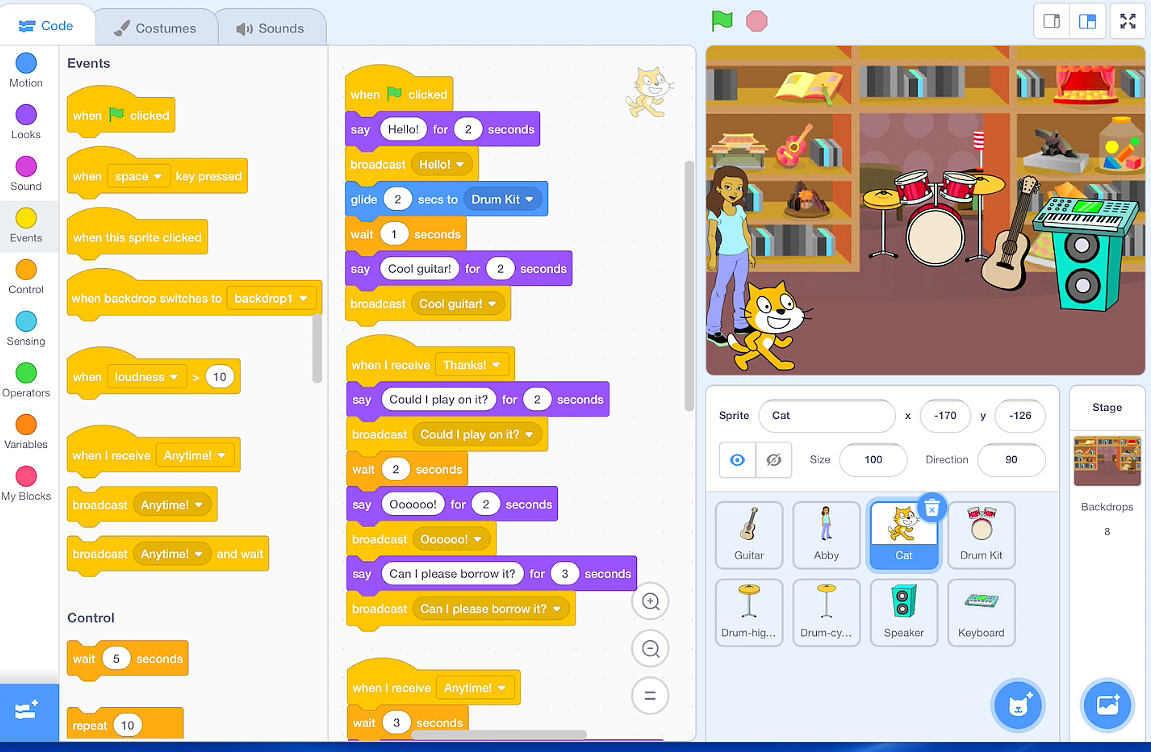The width and height of the screenshot is (1151, 752).
Task: Click the loudness threshold value 10
Action: (x=219, y=377)
